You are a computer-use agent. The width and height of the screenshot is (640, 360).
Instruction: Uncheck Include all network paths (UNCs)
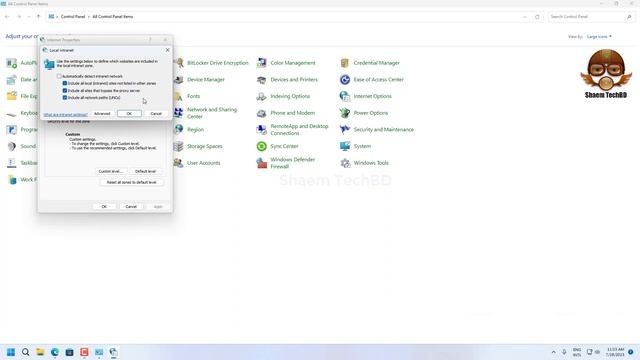pos(64,98)
